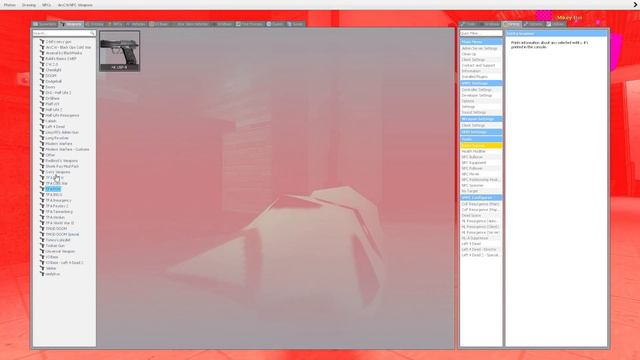Select the Modern Warfare weapon category
640x360 pixels.
(x=59, y=144)
